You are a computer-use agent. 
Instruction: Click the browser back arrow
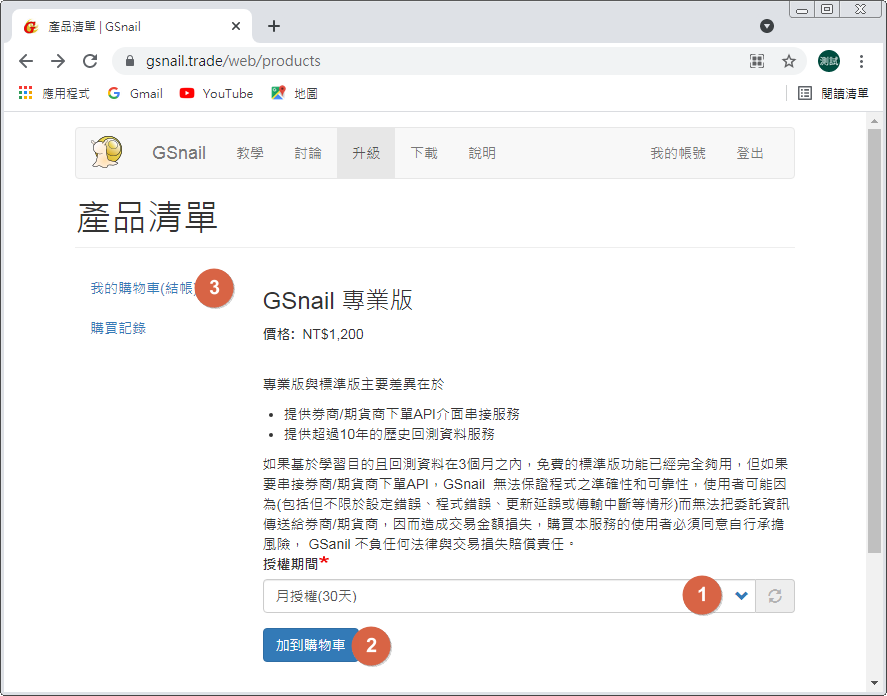(26, 61)
